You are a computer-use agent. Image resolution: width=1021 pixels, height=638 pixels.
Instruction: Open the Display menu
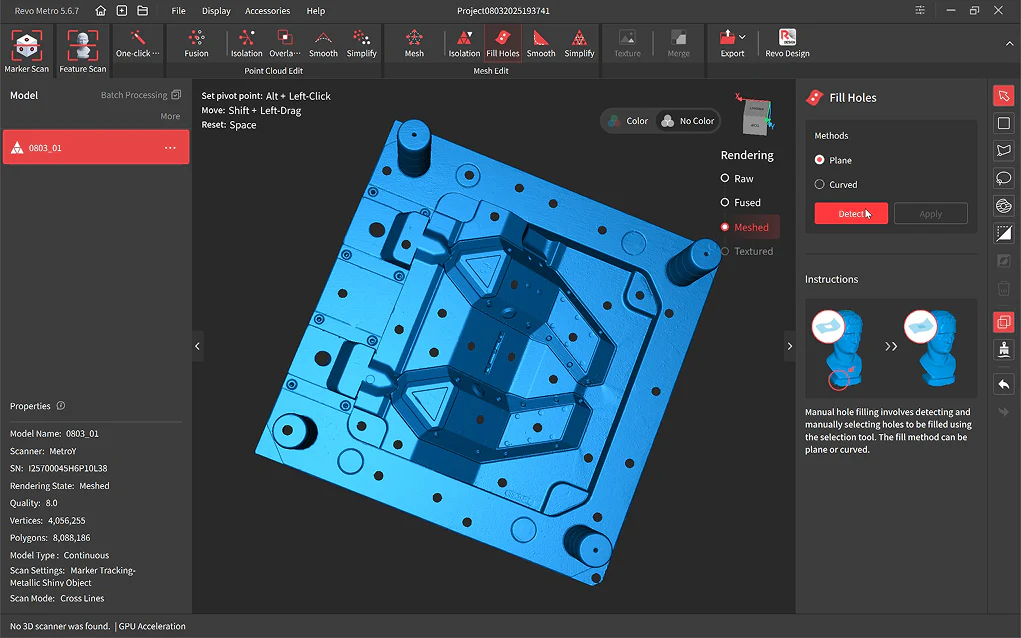(x=216, y=11)
